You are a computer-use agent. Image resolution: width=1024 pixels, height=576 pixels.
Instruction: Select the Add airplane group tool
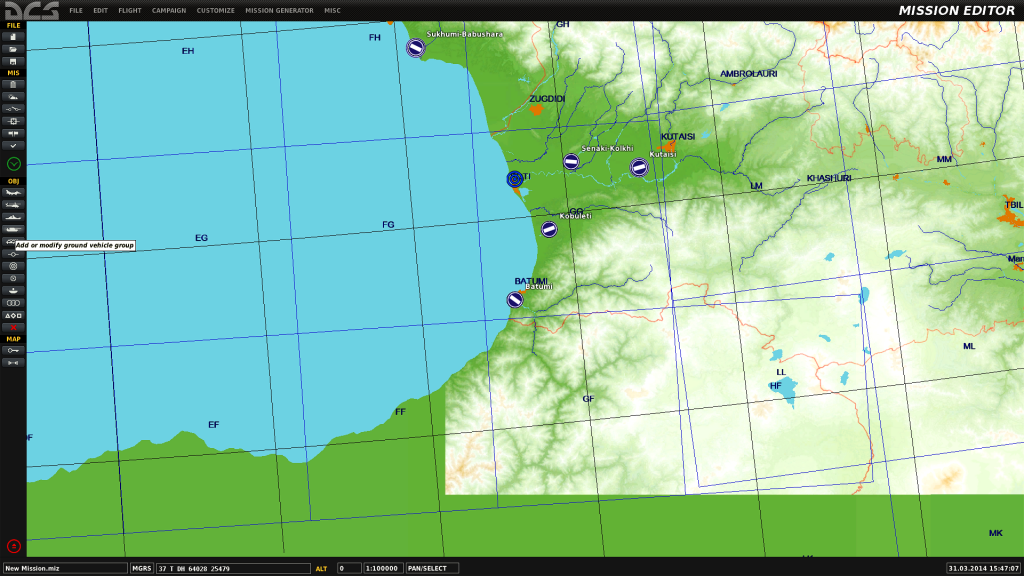point(13,193)
